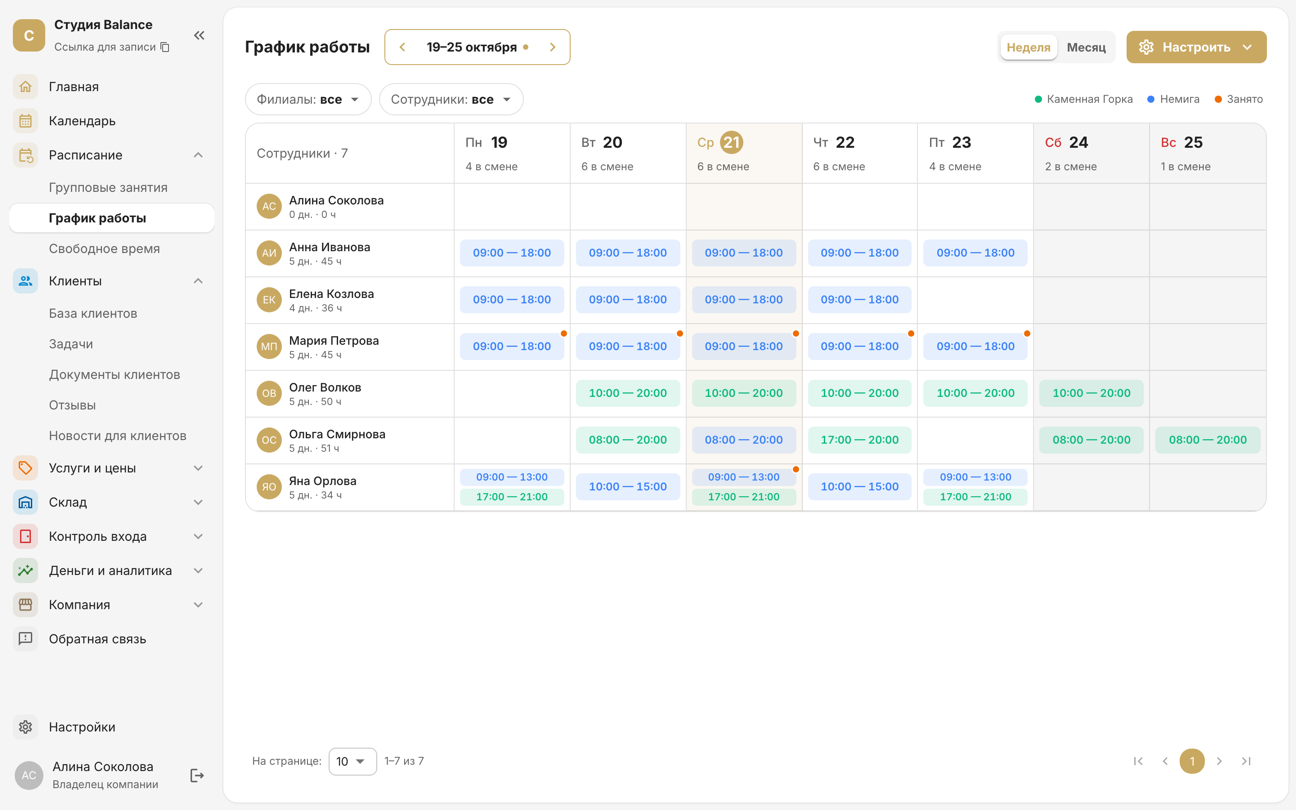Image resolution: width=1296 pixels, height=810 pixels.
Task: Open the Календарь icon in sidebar
Action: (26, 121)
